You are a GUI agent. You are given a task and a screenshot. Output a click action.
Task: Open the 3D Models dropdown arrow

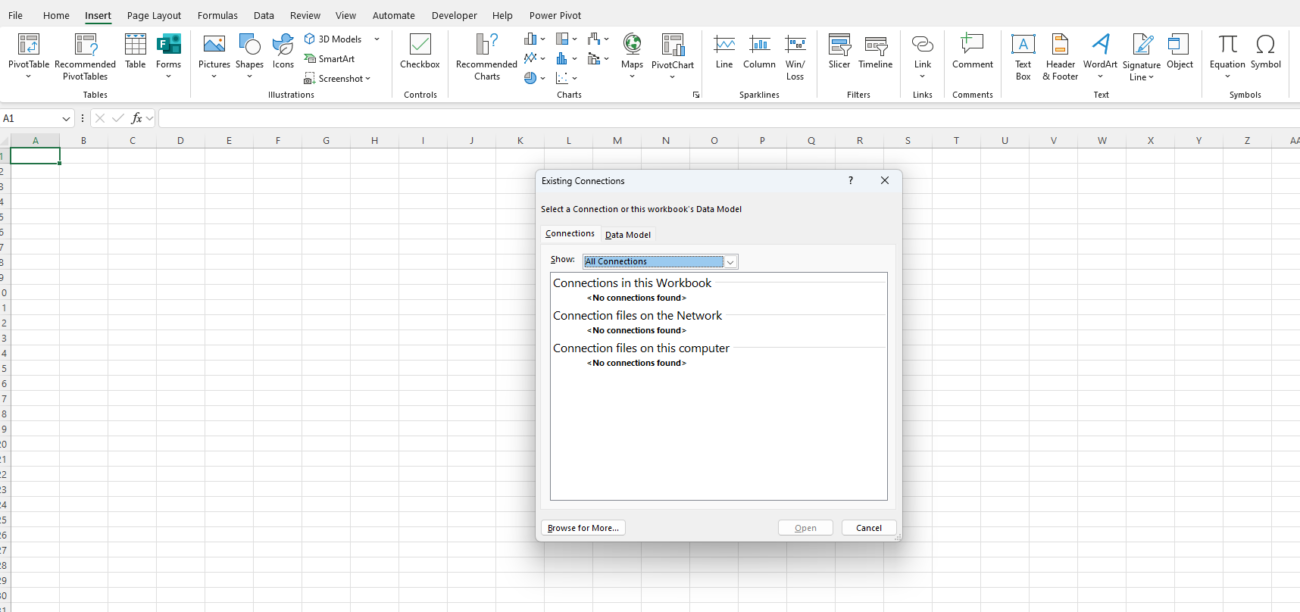point(377,39)
